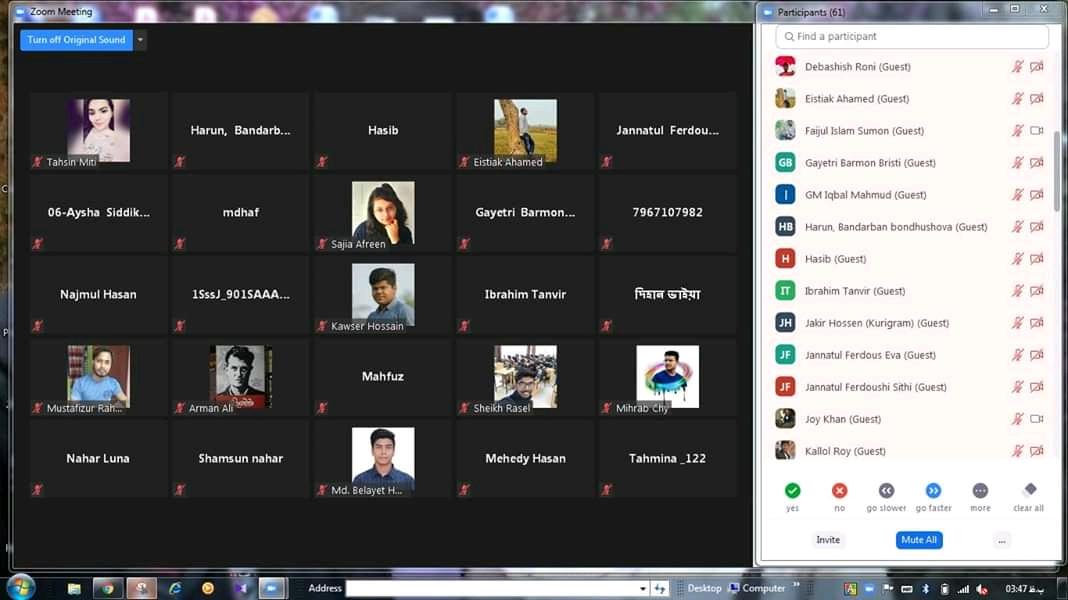This screenshot has height=600, width=1068.
Task: Click the red 'no' reaction icon
Action: pyautogui.click(x=839, y=490)
